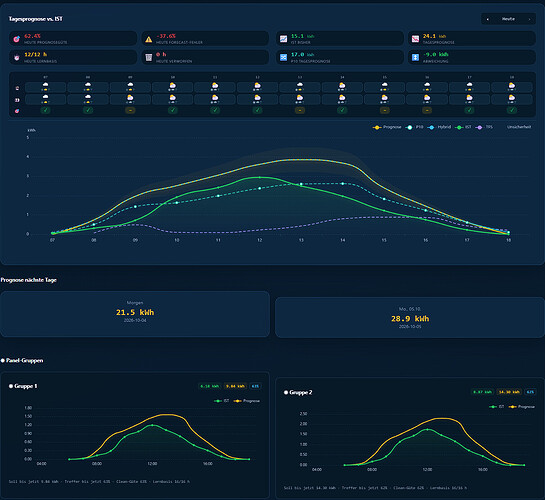Click the blue P10 Tagesprognose icon
545x500 pixels.
point(284,57)
